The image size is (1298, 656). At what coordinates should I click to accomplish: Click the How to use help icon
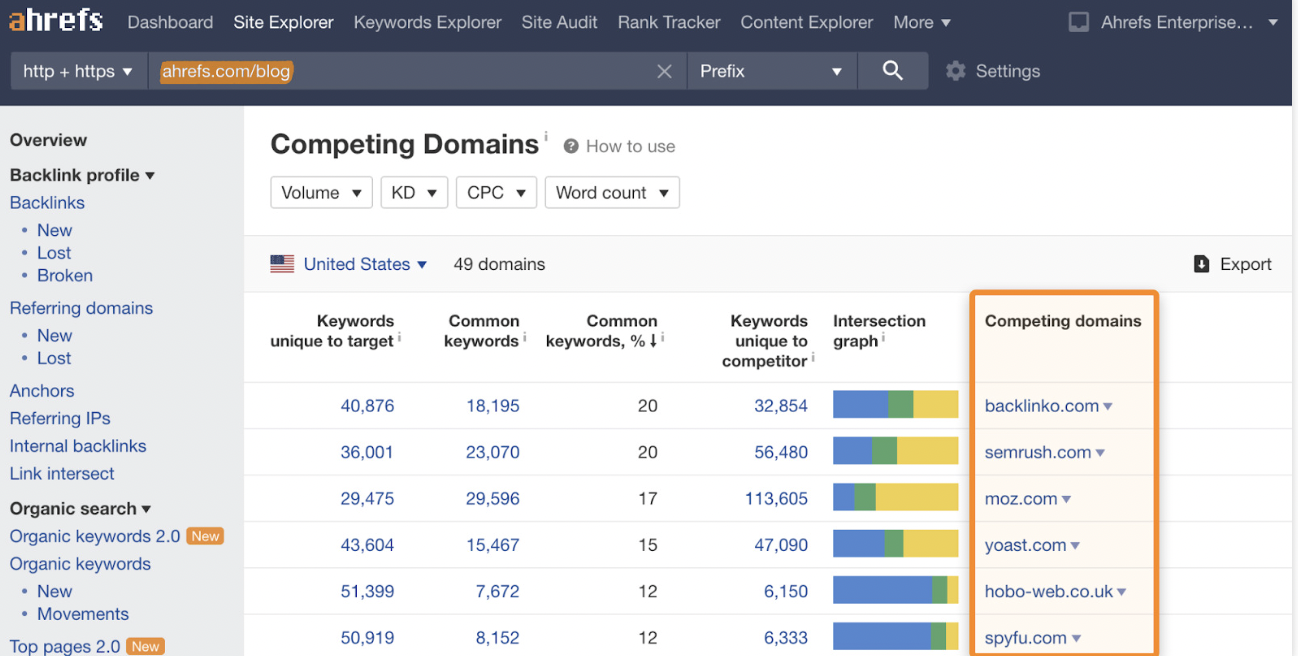570,146
